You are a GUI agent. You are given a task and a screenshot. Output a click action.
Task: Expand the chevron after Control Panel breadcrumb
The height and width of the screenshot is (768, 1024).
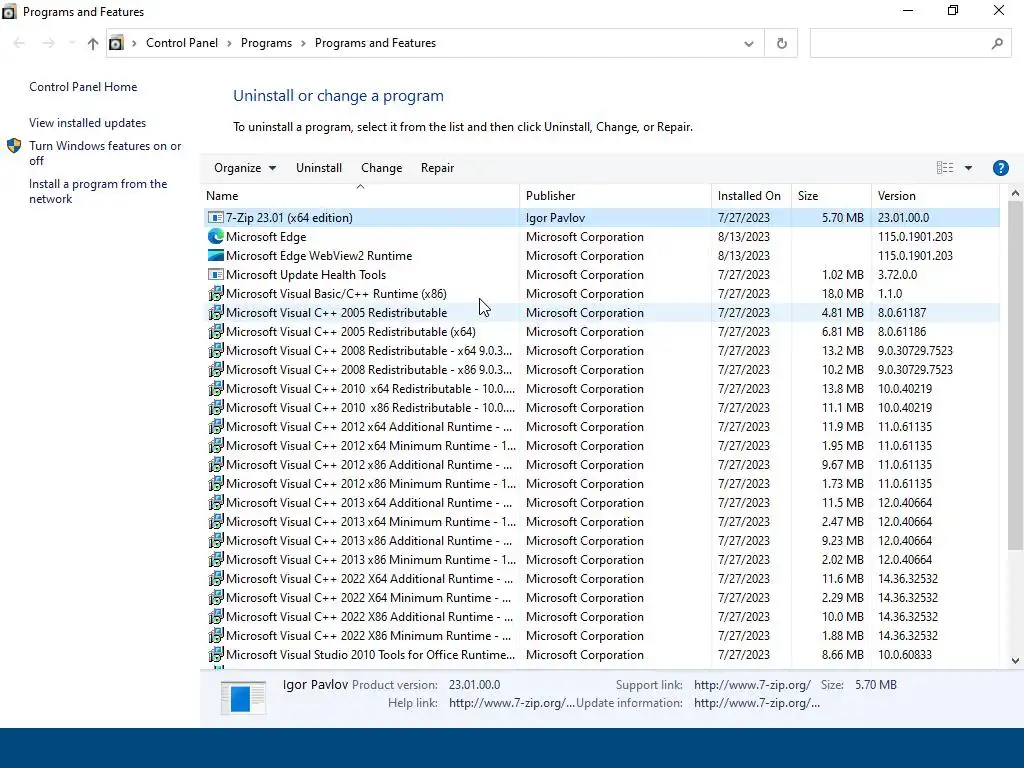tap(229, 43)
